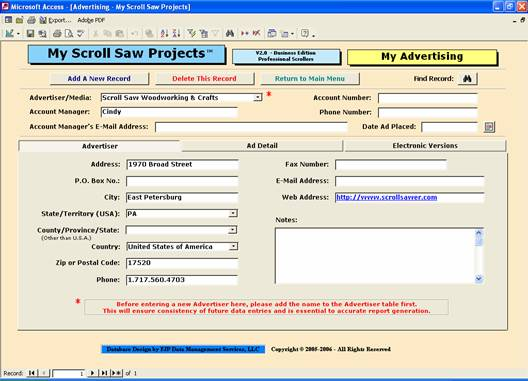
Task: Click the Access icon in the title bar
Action: click(5, 6)
